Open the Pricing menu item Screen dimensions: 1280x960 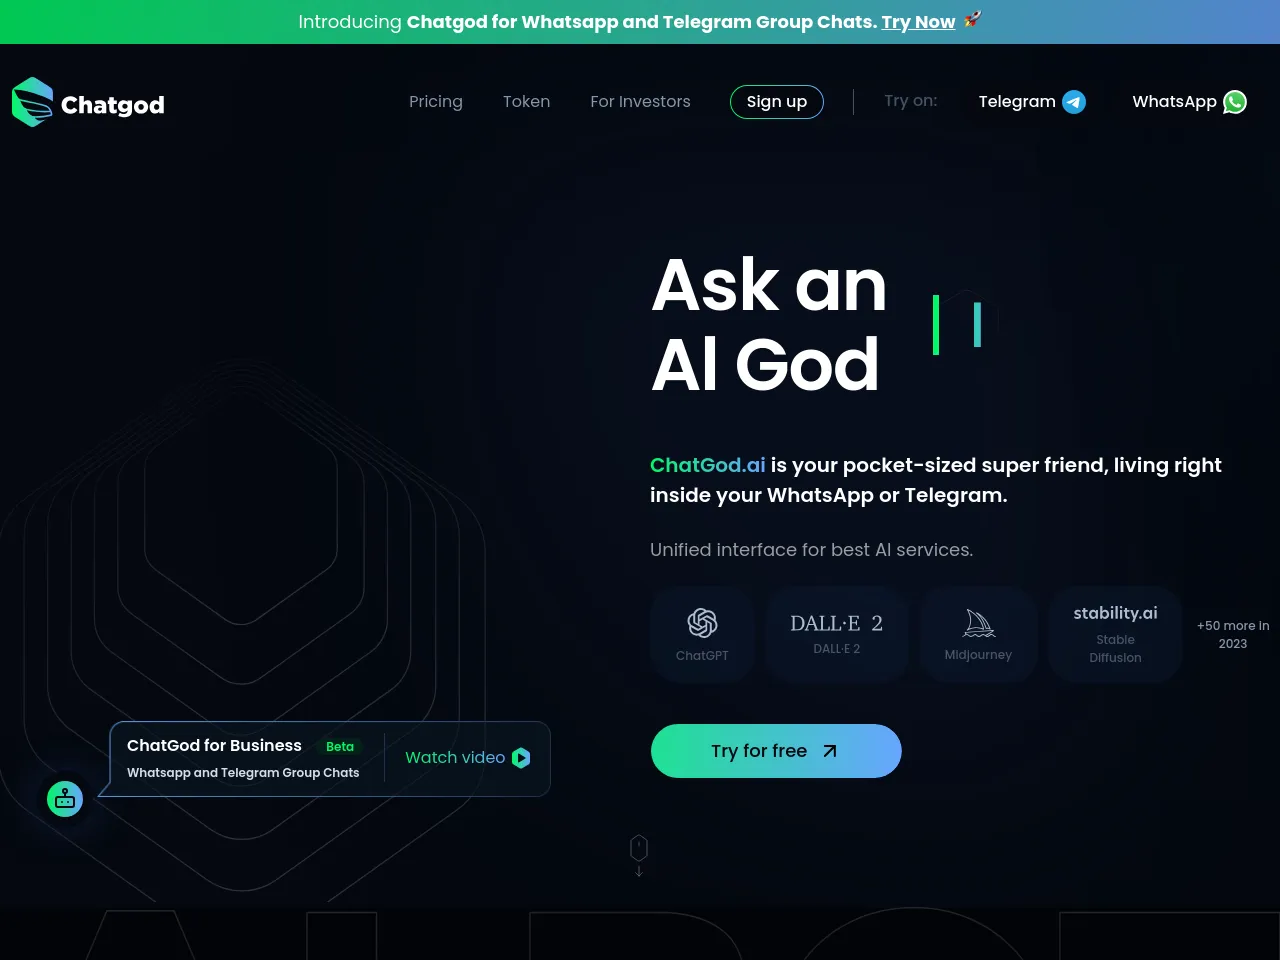[436, 102]
